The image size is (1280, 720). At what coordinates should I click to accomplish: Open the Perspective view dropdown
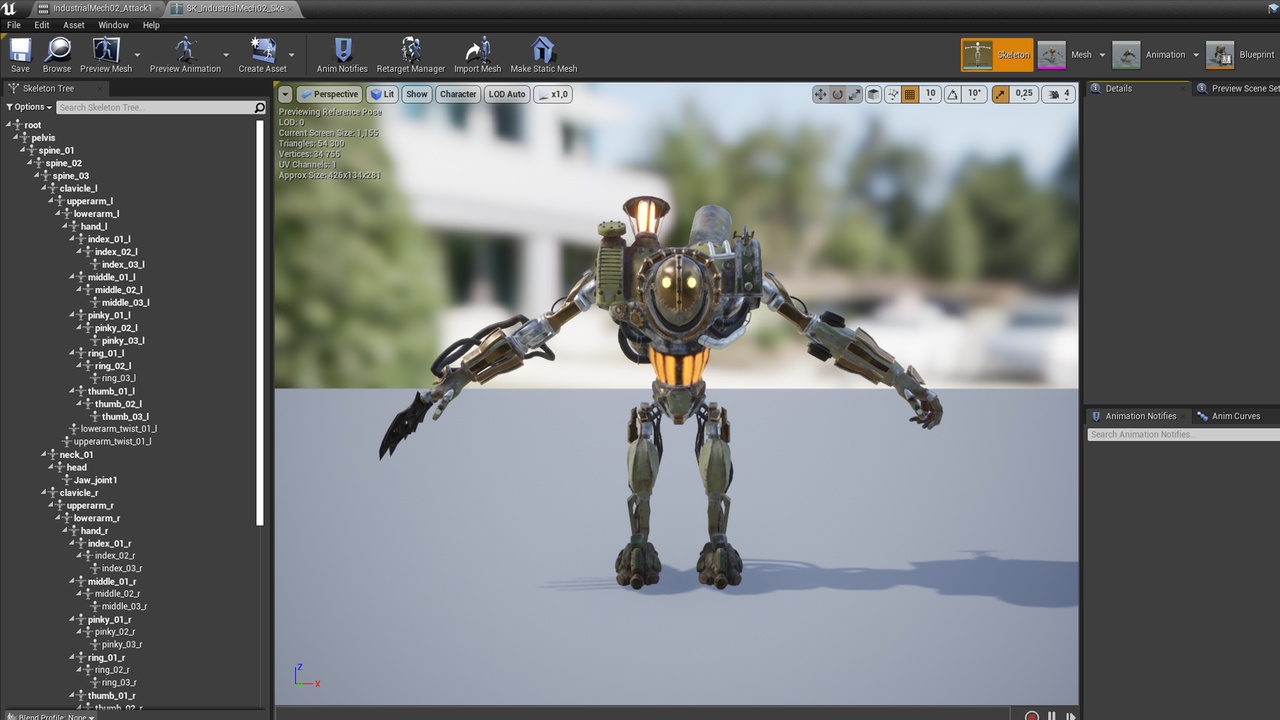[x=329, y=94]
